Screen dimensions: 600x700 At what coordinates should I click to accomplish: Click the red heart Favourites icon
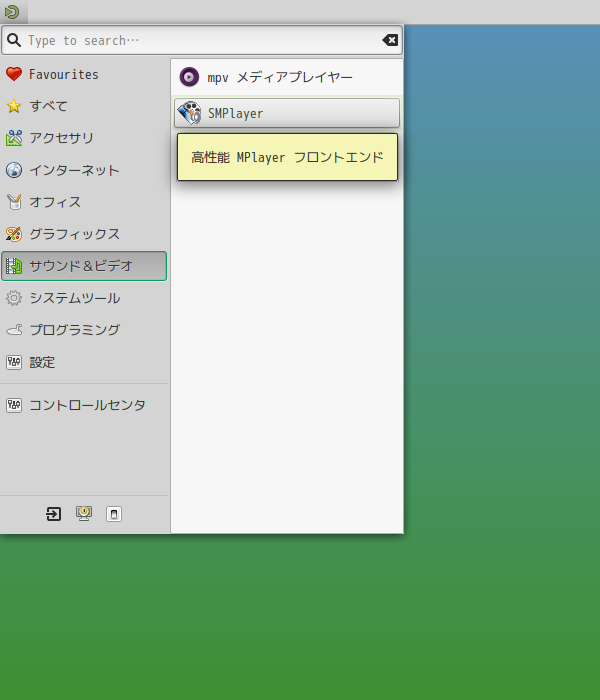tap(14, 74)
